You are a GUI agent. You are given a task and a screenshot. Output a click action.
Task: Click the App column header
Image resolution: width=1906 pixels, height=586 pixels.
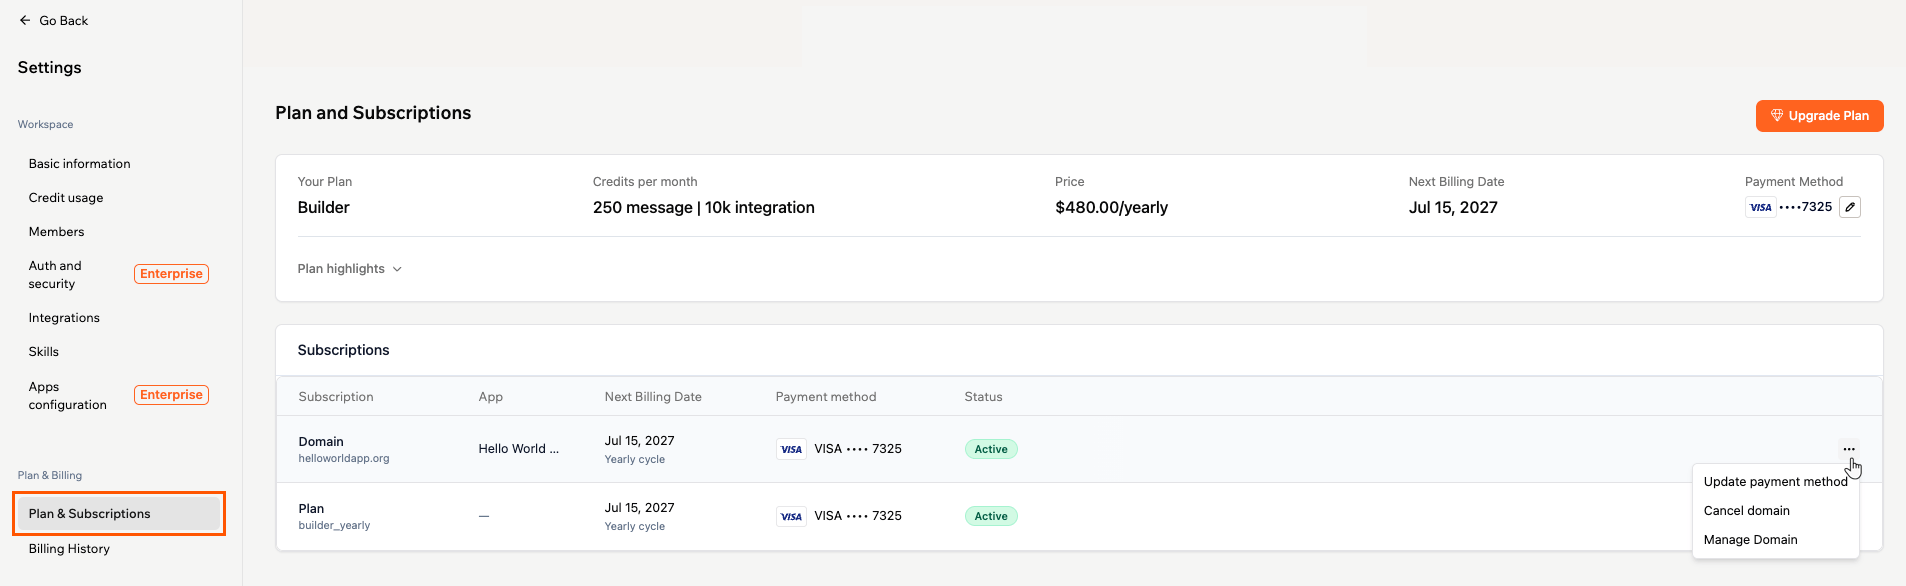(x=490, y=397)
